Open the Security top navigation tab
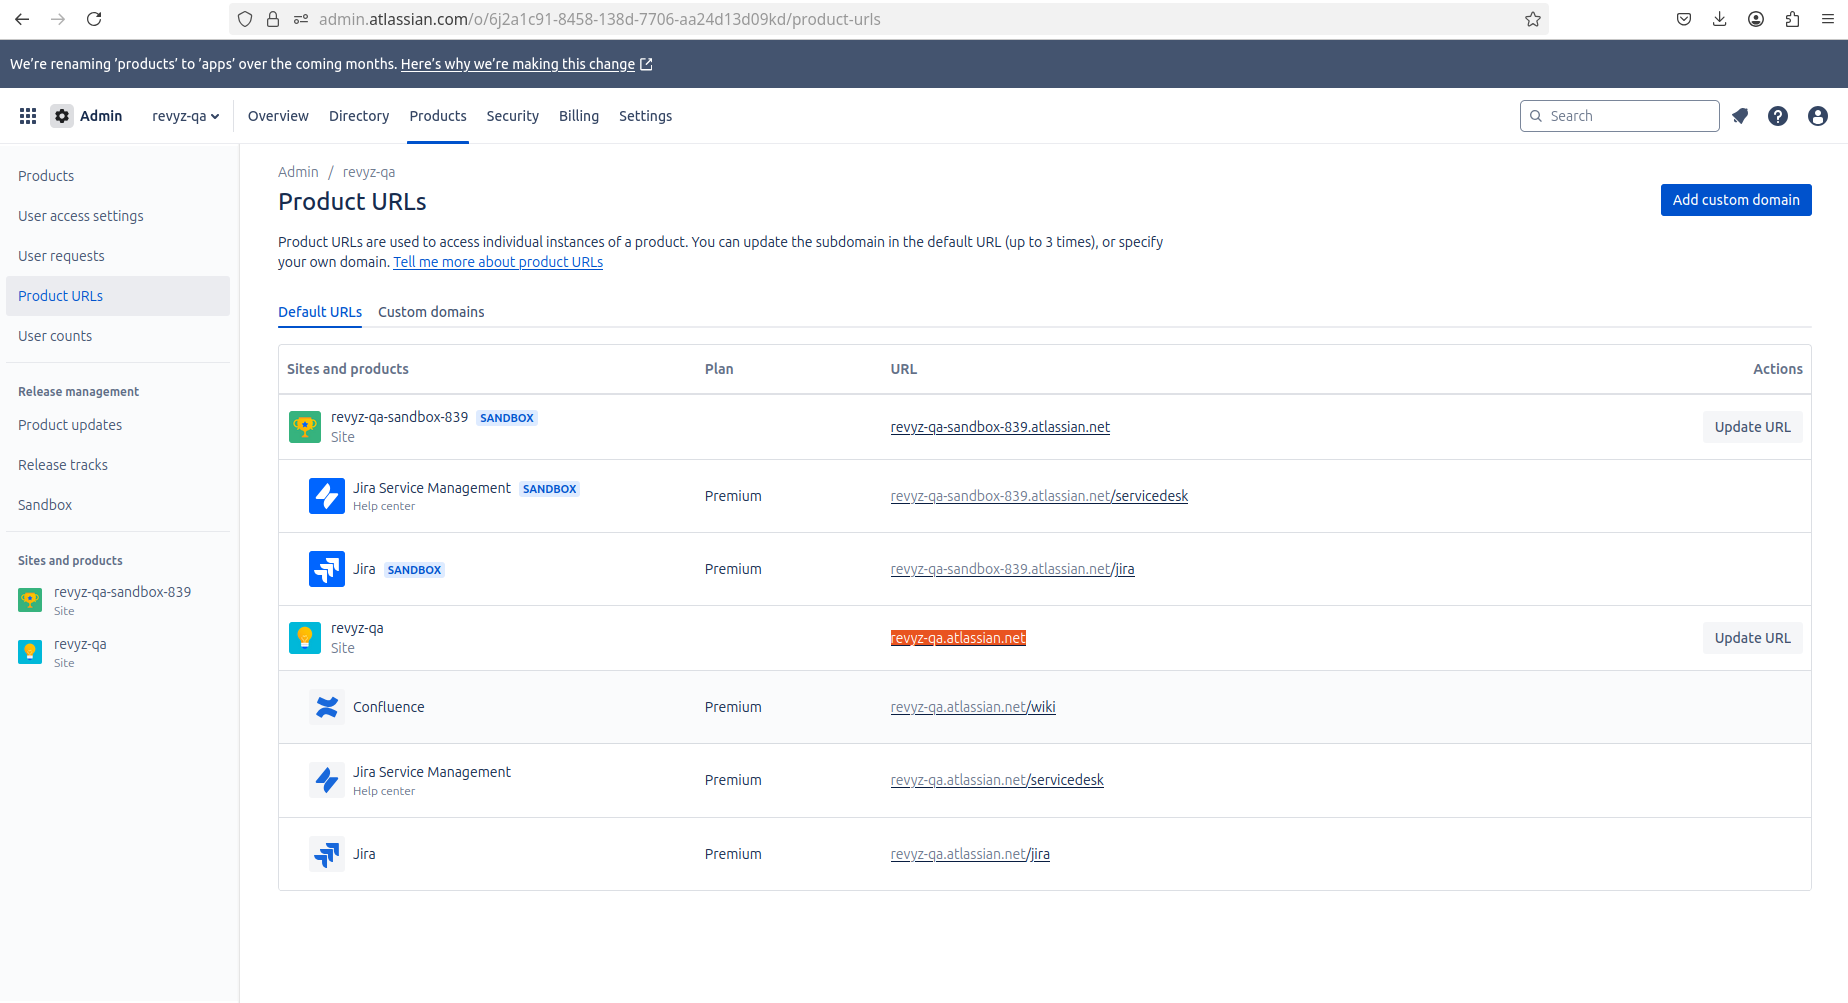Viewport: 1848px width, 1003px height. pyautogui.click(x=512, y=116)
